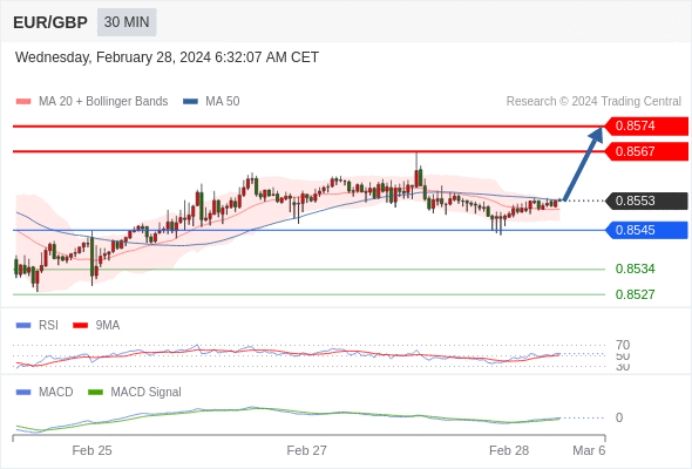
Task: Select the 0.8567 resistance price tag
Action: pos(647,151)
